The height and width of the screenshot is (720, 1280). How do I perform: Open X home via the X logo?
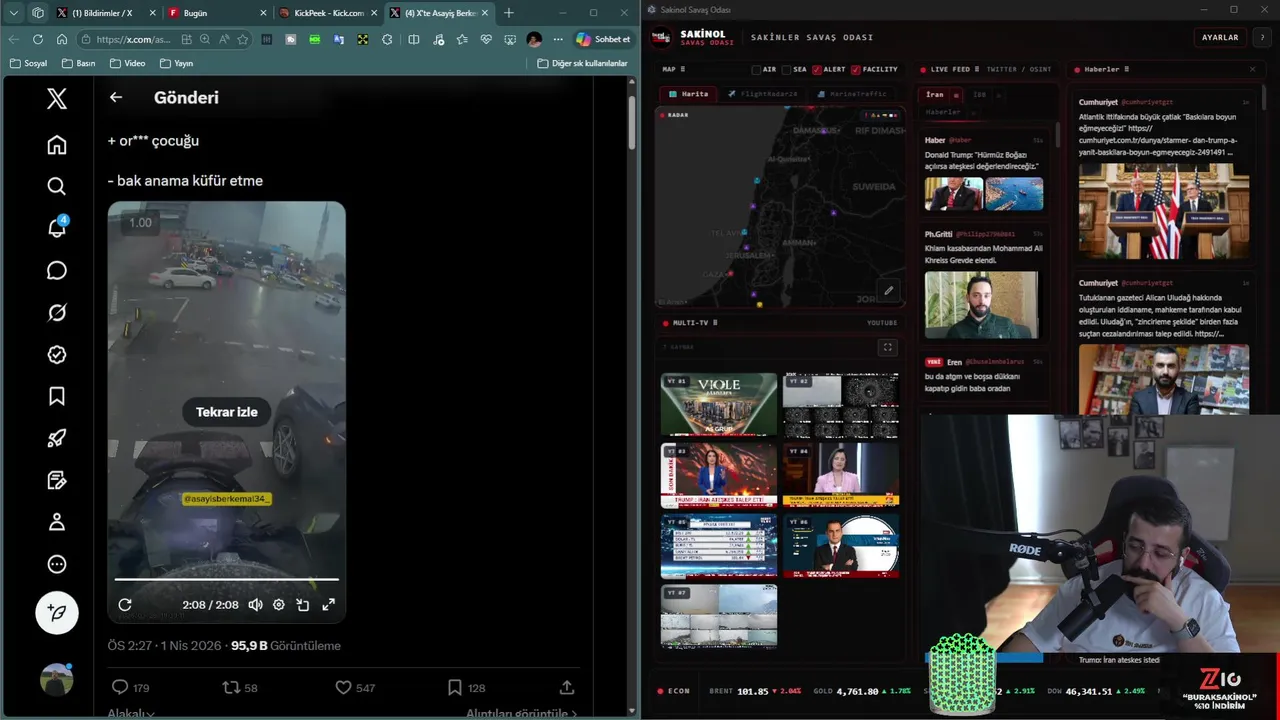57,98
